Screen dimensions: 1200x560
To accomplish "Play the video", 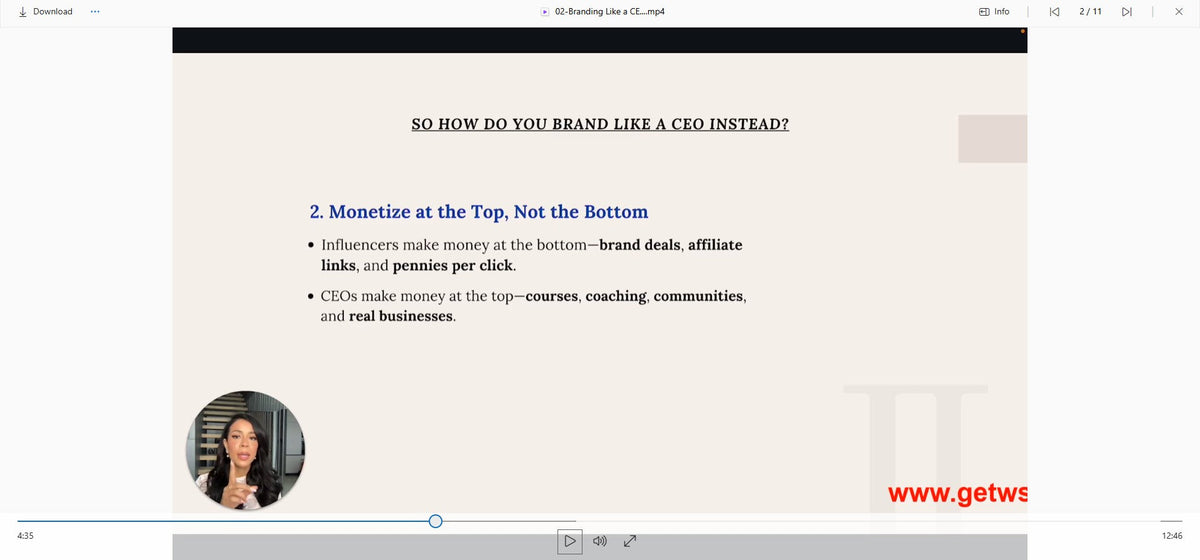I will coord(570,541).
